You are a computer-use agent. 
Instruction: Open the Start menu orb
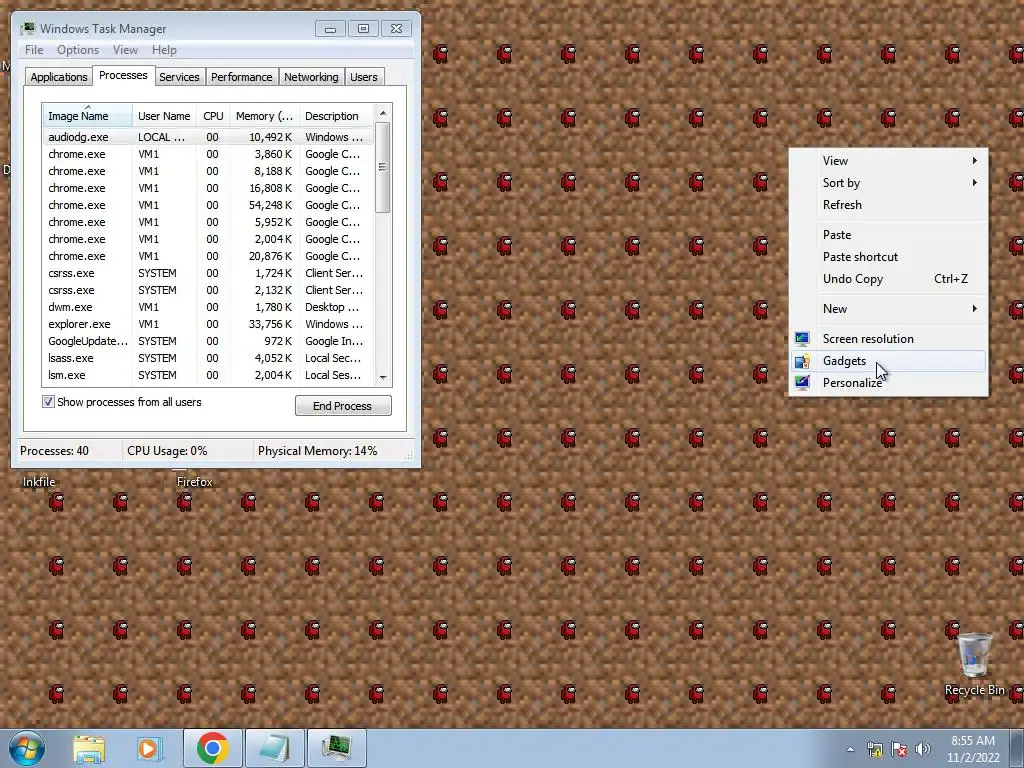click(26, 748)
